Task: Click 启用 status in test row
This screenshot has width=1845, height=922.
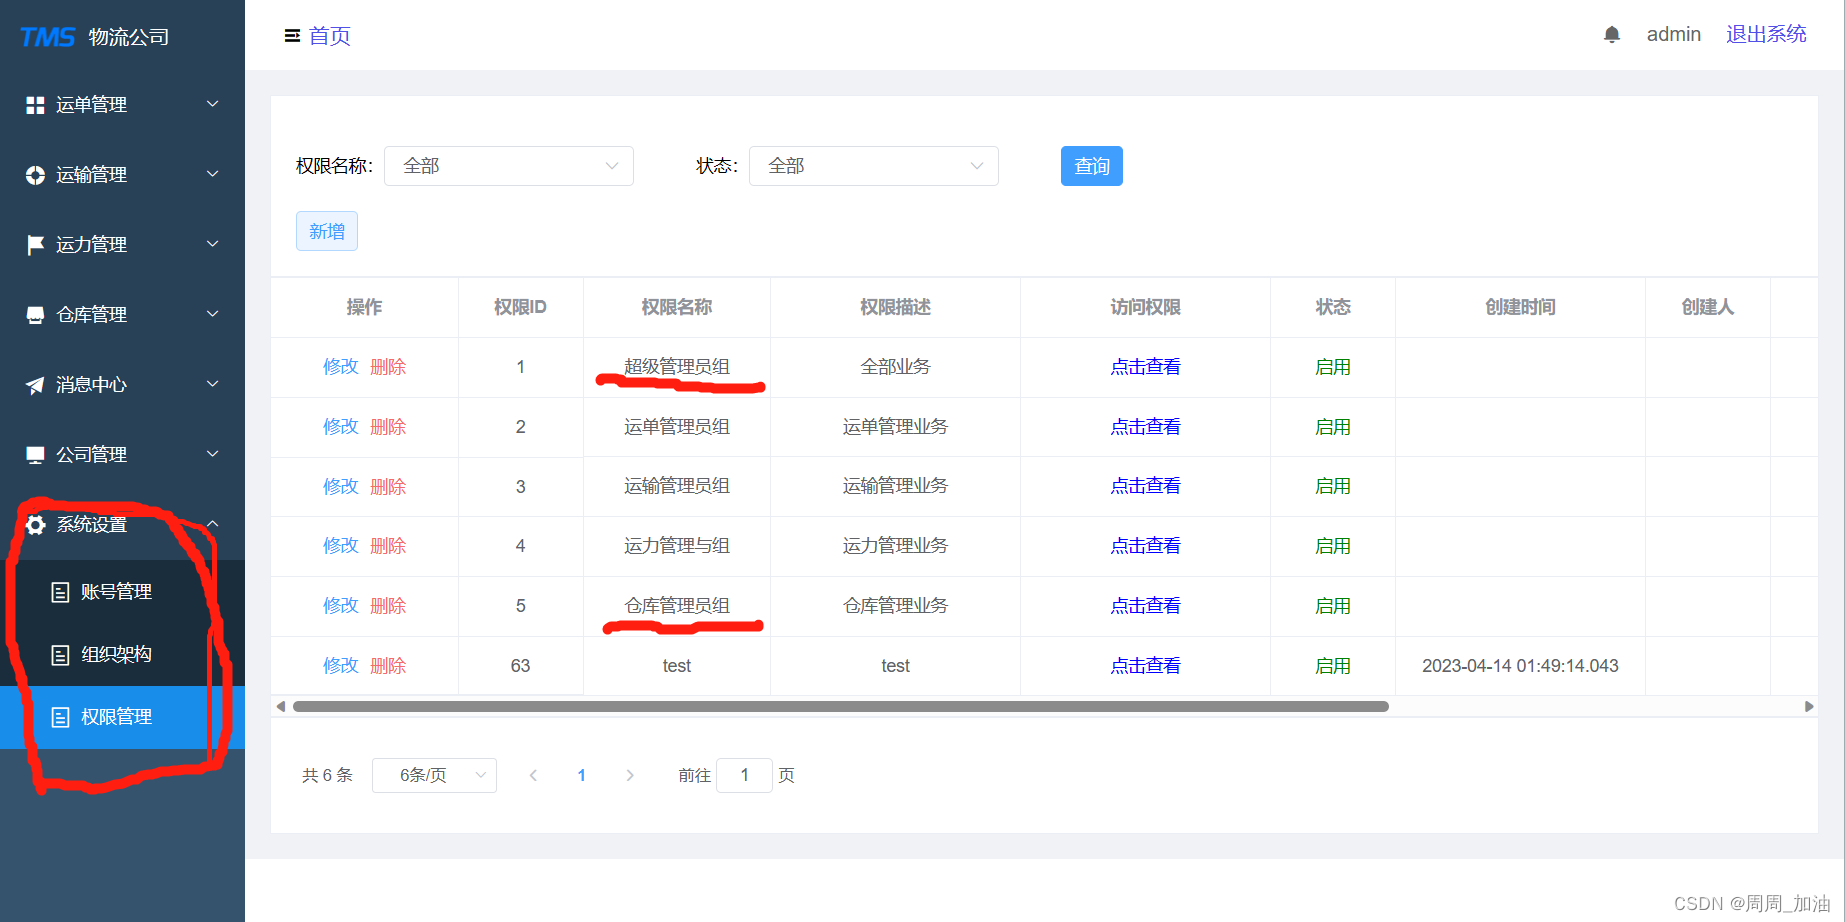Action: 1333,666
